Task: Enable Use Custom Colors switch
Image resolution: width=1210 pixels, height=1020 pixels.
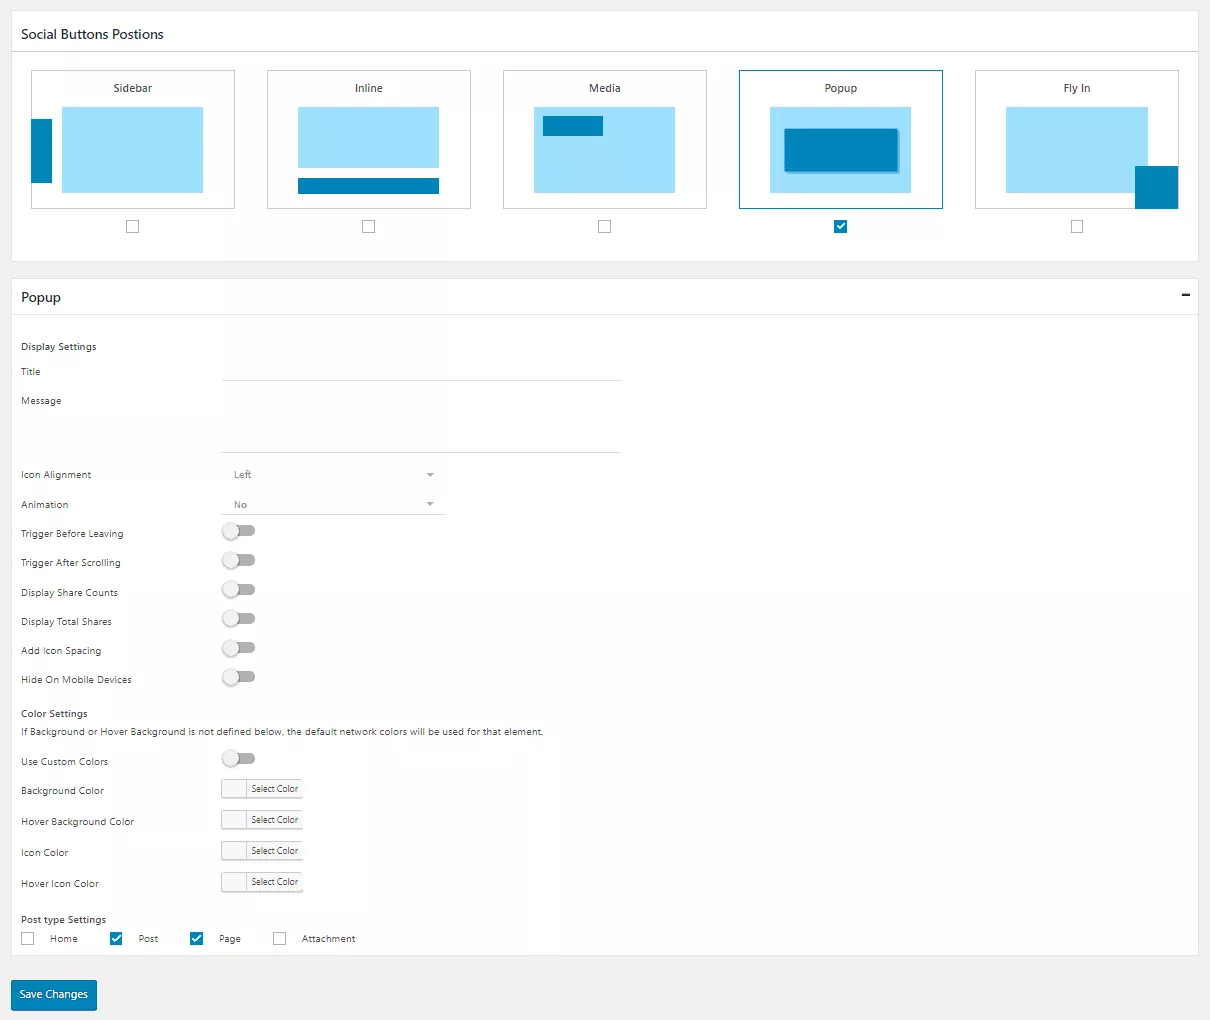Action: [x=238, y=759]
